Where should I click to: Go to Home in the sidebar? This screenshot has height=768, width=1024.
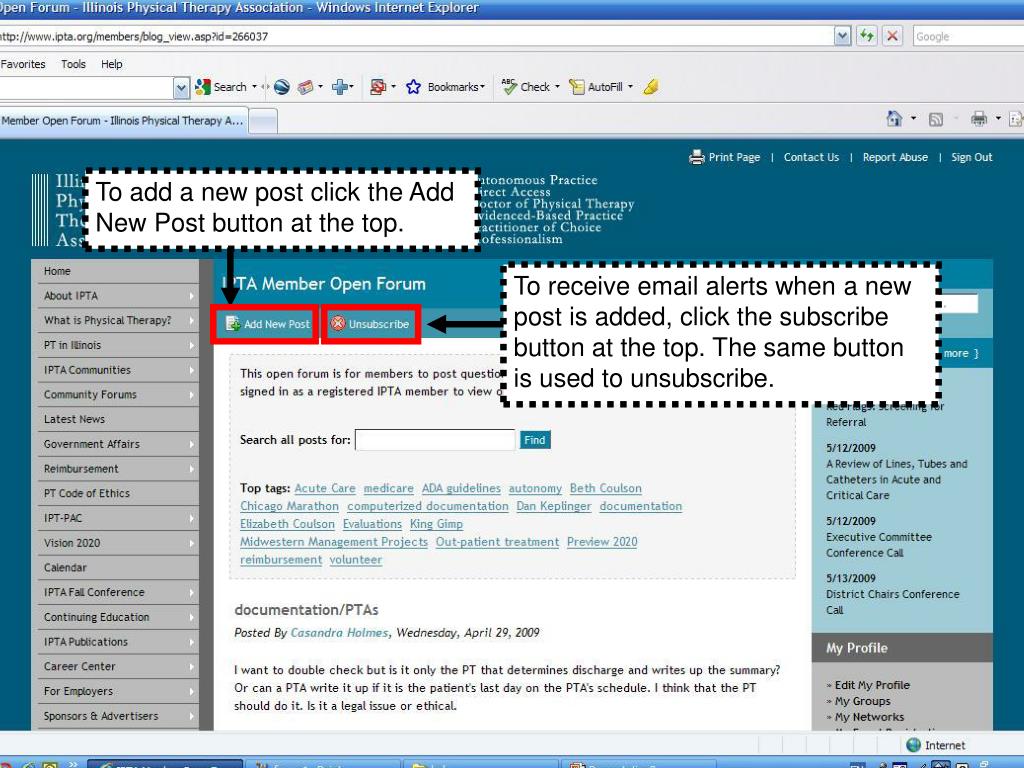point(118,271)
